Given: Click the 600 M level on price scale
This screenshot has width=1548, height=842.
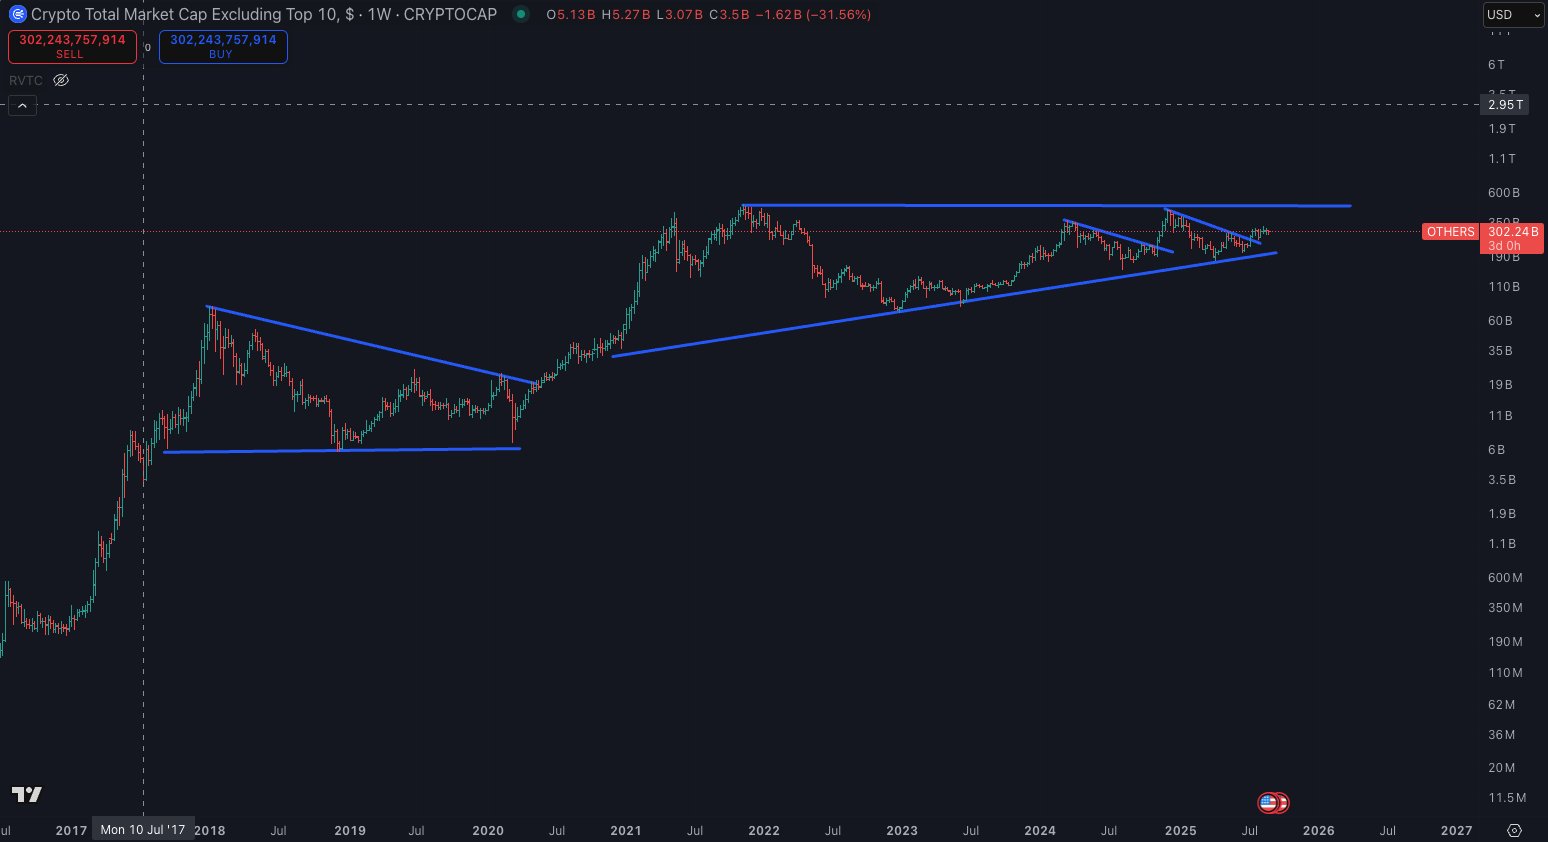Looking at the screenshot, I should [1504, 578].
